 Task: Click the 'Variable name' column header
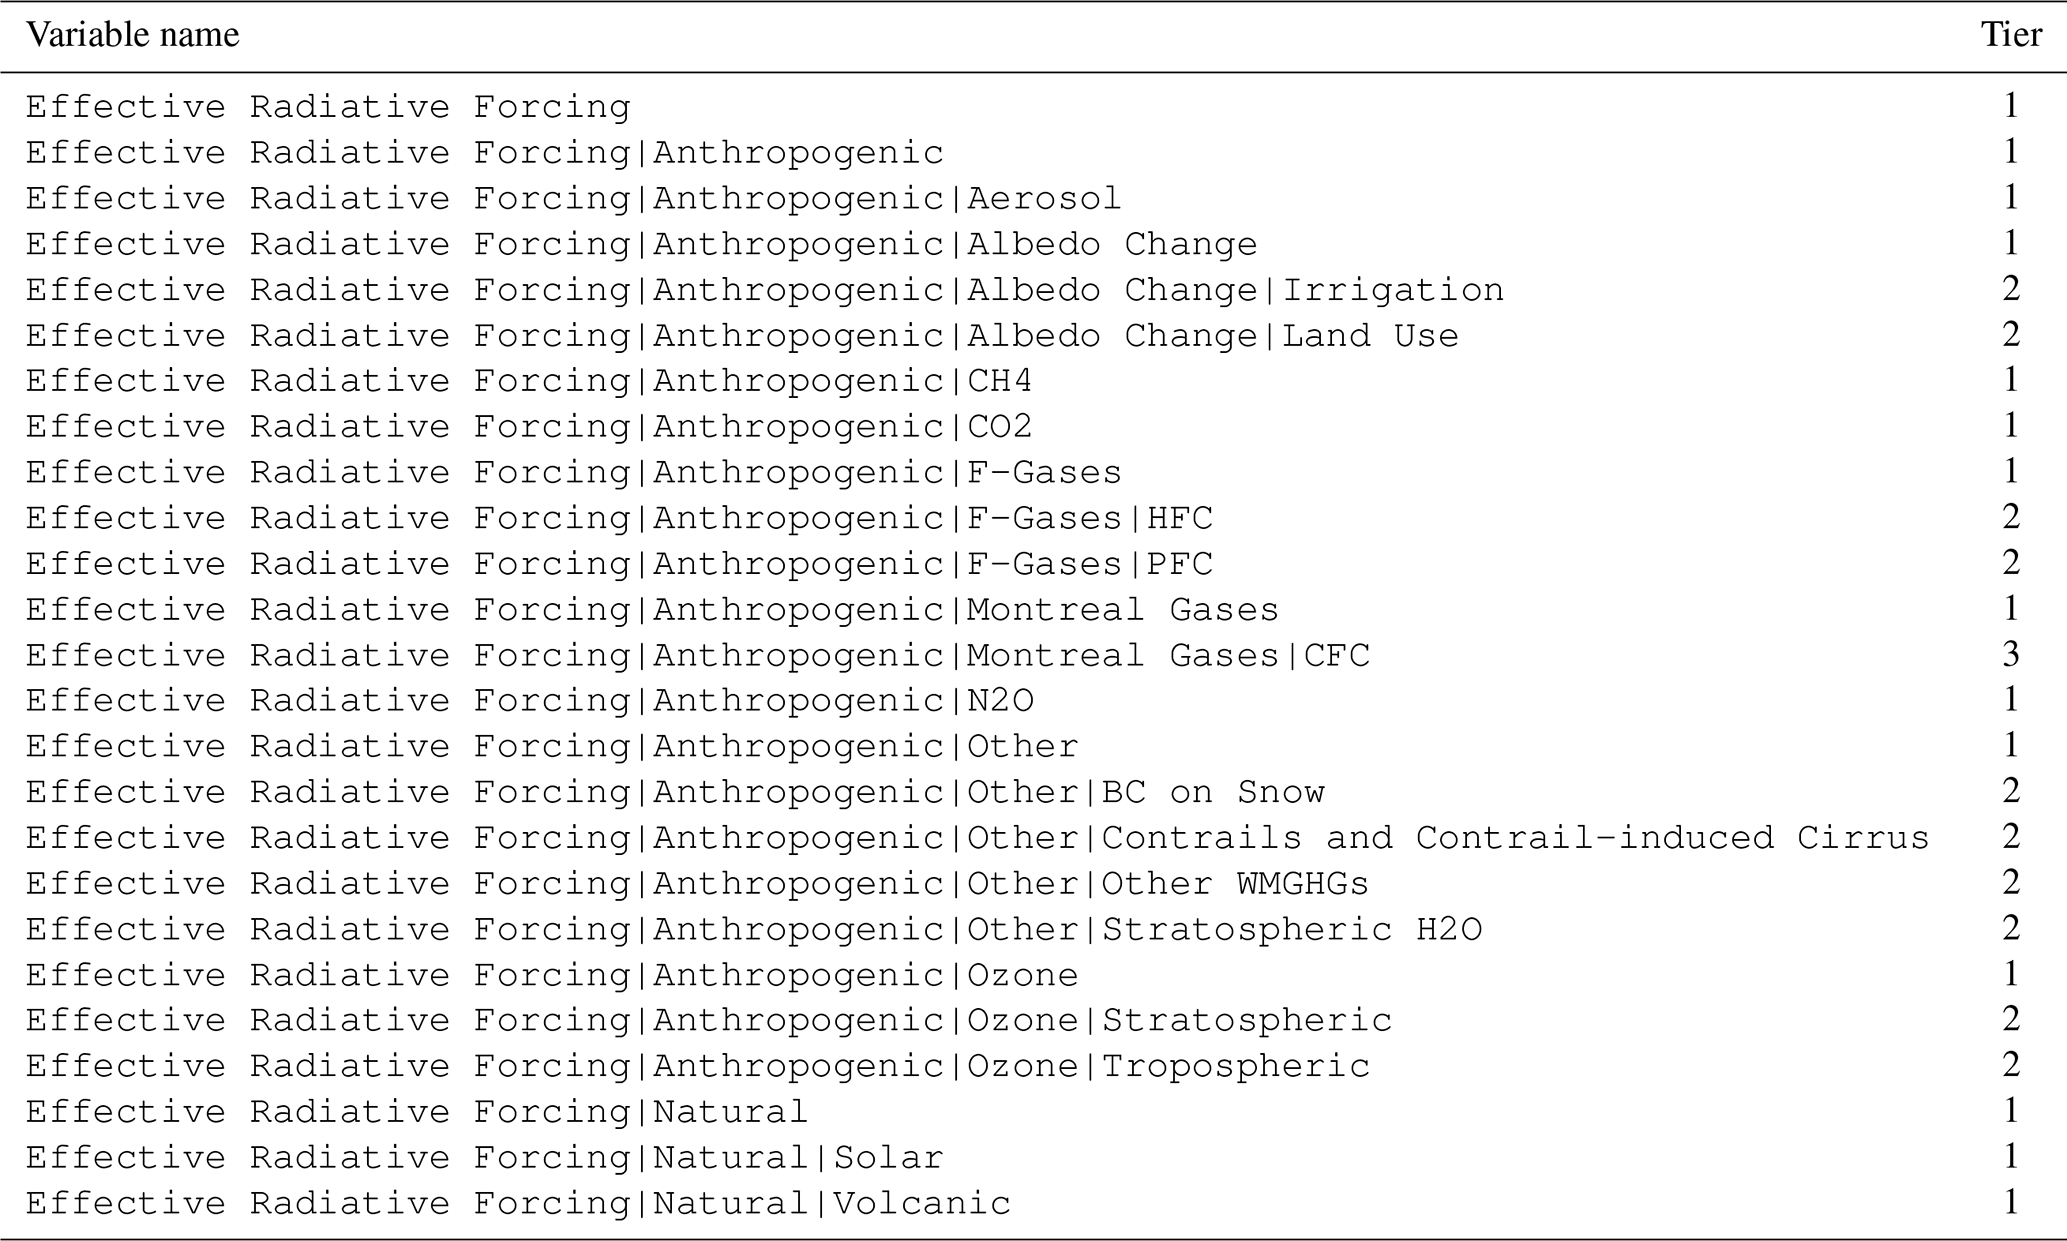pos(133,35)
